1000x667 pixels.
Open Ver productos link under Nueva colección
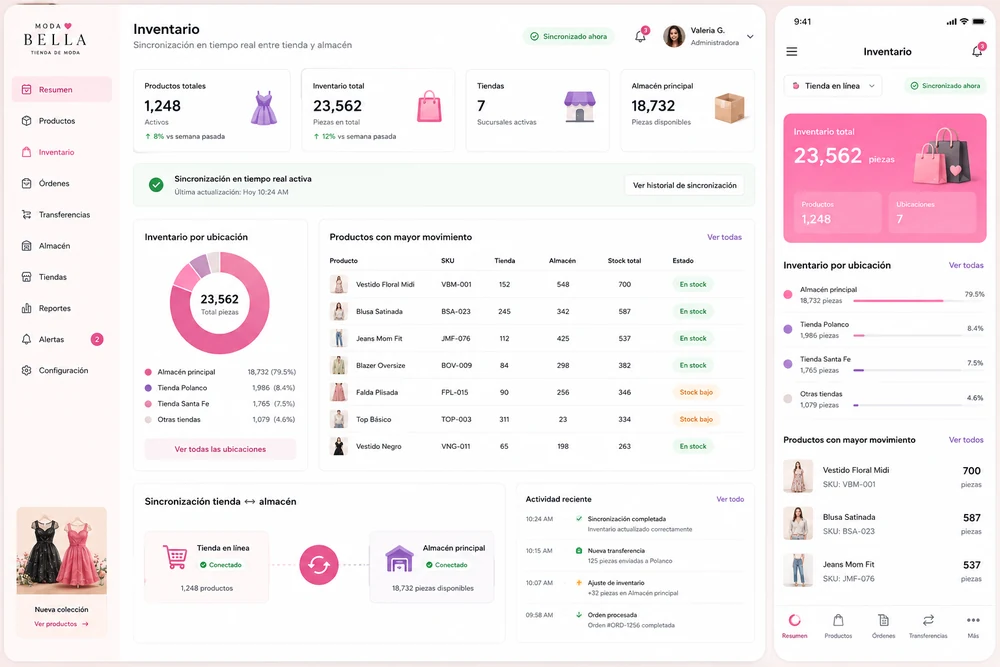61,624
